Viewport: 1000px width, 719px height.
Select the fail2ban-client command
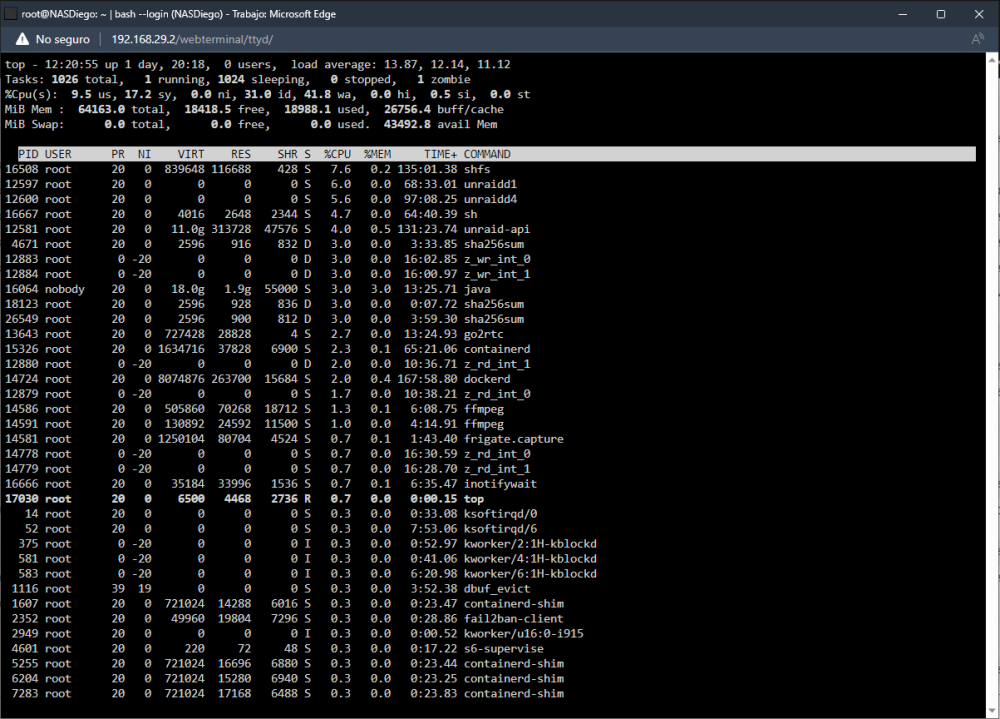tap(513, 619)
